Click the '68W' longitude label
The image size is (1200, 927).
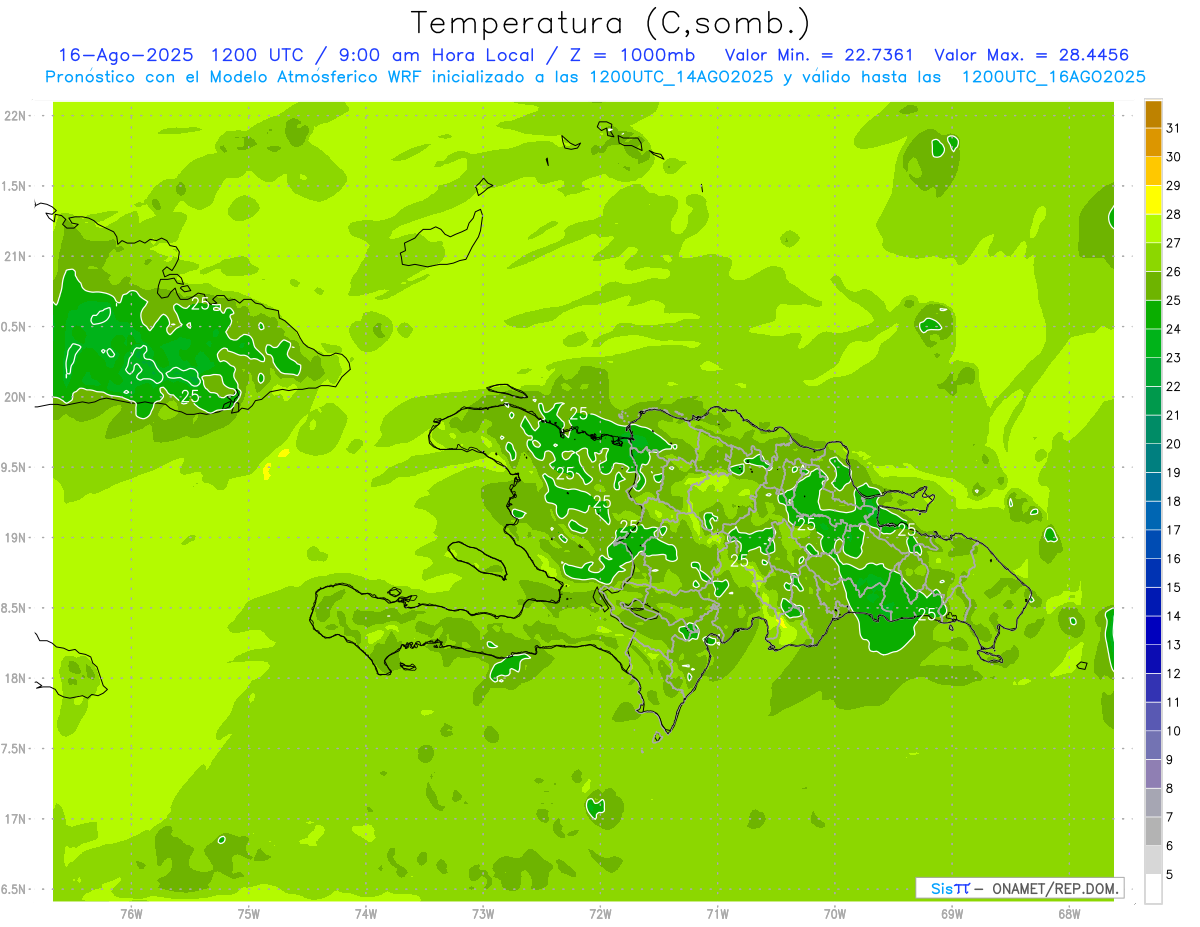point(1069,913)
